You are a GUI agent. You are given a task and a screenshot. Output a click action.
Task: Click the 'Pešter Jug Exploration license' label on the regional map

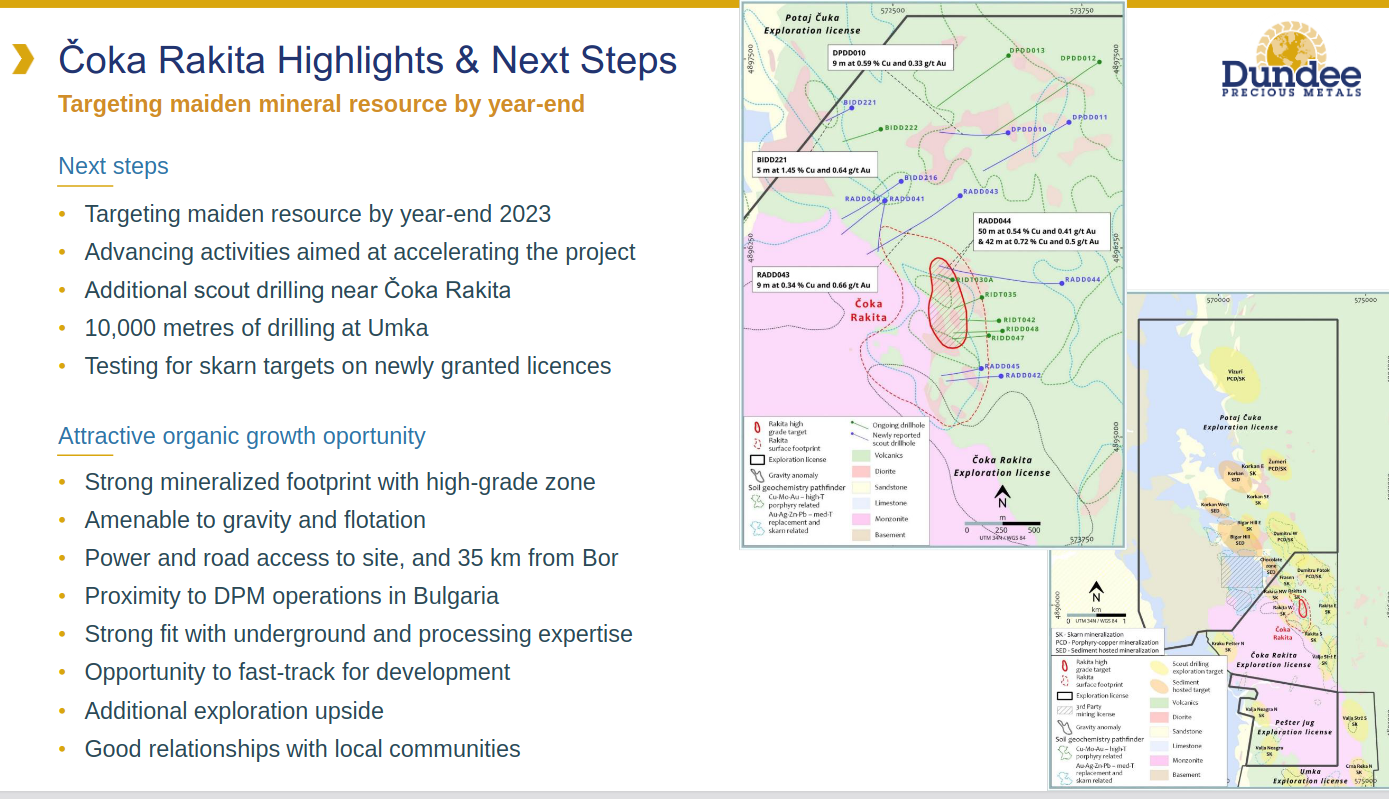click(1295, 727)
